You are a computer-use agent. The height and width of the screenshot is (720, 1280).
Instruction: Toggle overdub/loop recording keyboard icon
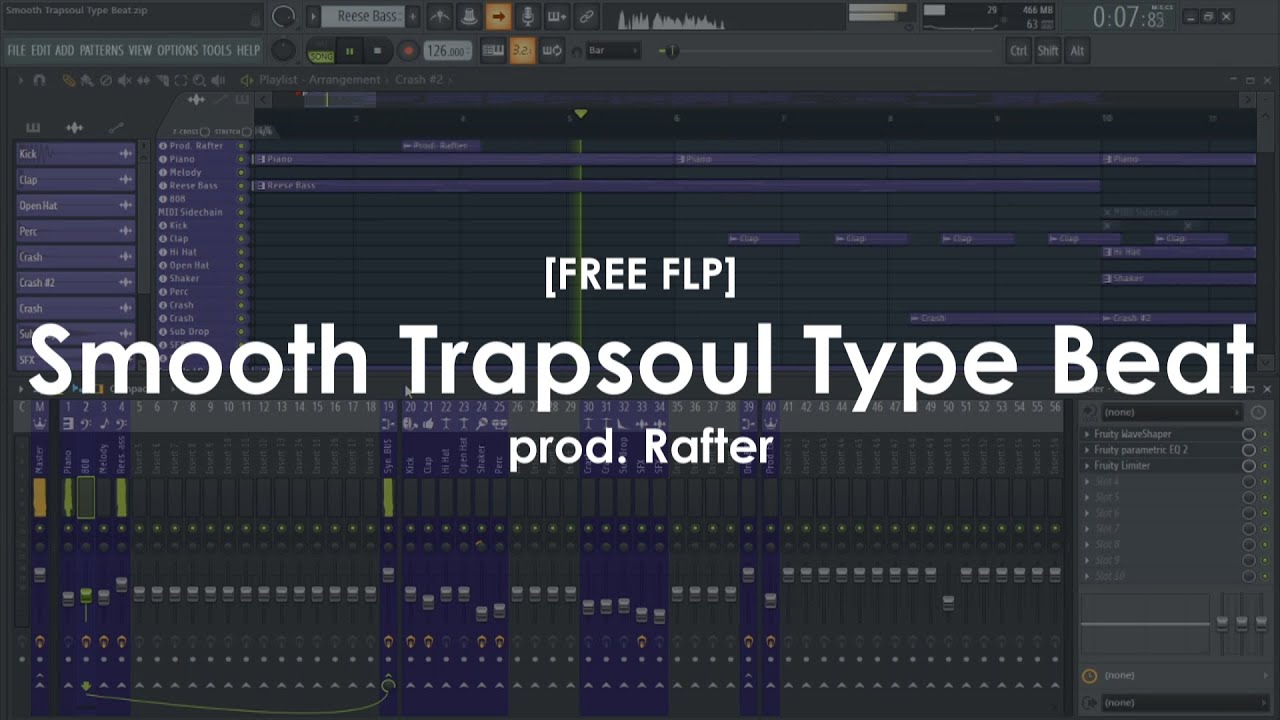click(557, 16)
